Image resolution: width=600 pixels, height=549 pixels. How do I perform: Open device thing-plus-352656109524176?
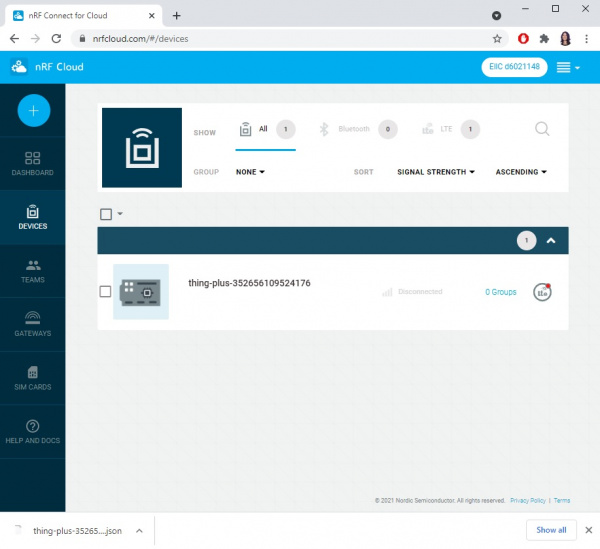click(x=249, y=283)
